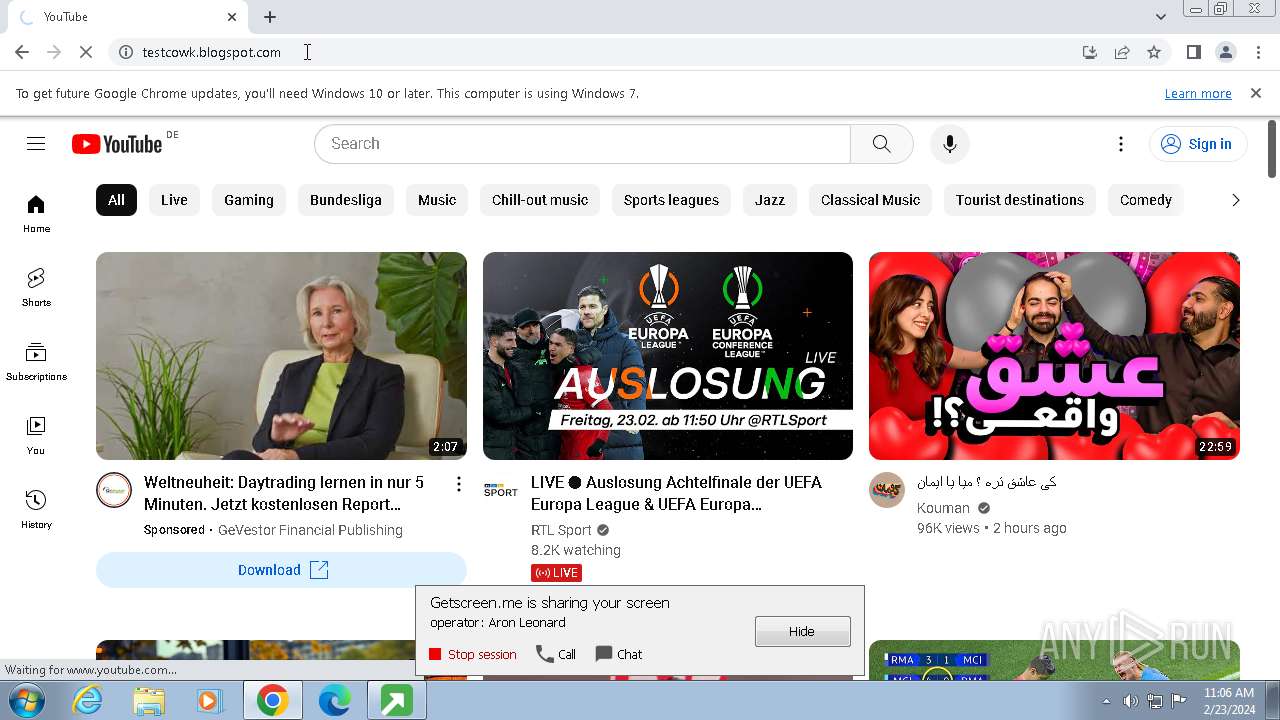Go to Home in sidebar
This screenshot has height=720, width=1280.
[36, 213]
